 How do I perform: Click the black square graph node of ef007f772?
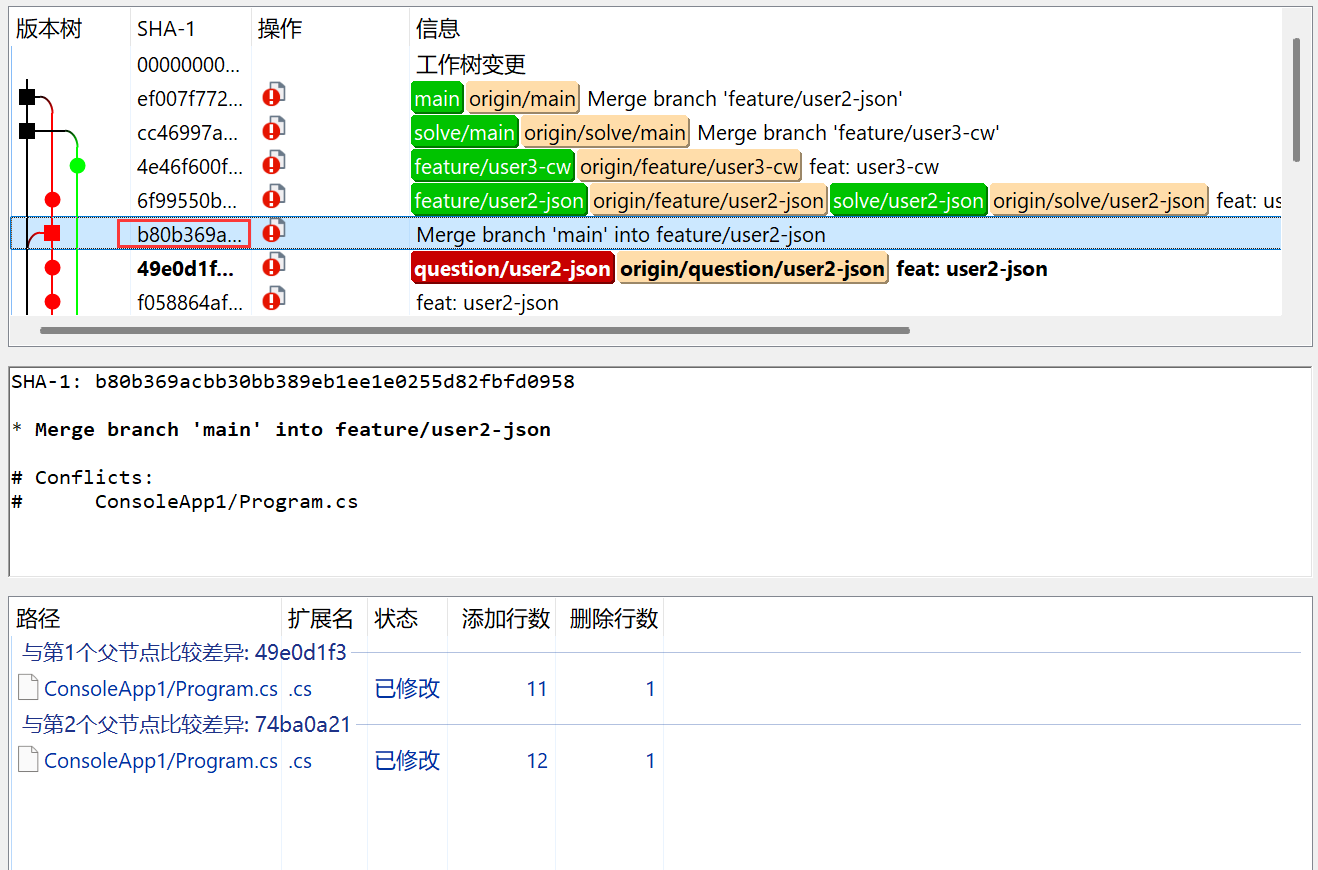[27, 97]
